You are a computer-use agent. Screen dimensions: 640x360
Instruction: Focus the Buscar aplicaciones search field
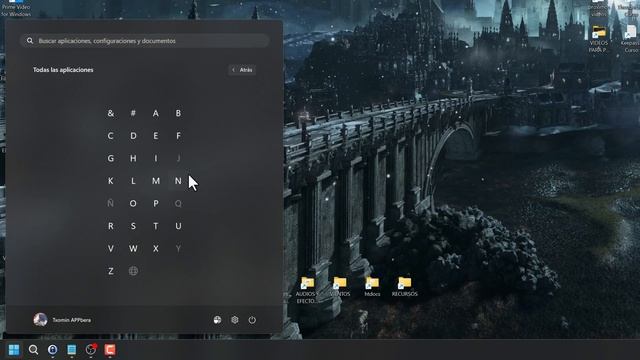(144, 41)
